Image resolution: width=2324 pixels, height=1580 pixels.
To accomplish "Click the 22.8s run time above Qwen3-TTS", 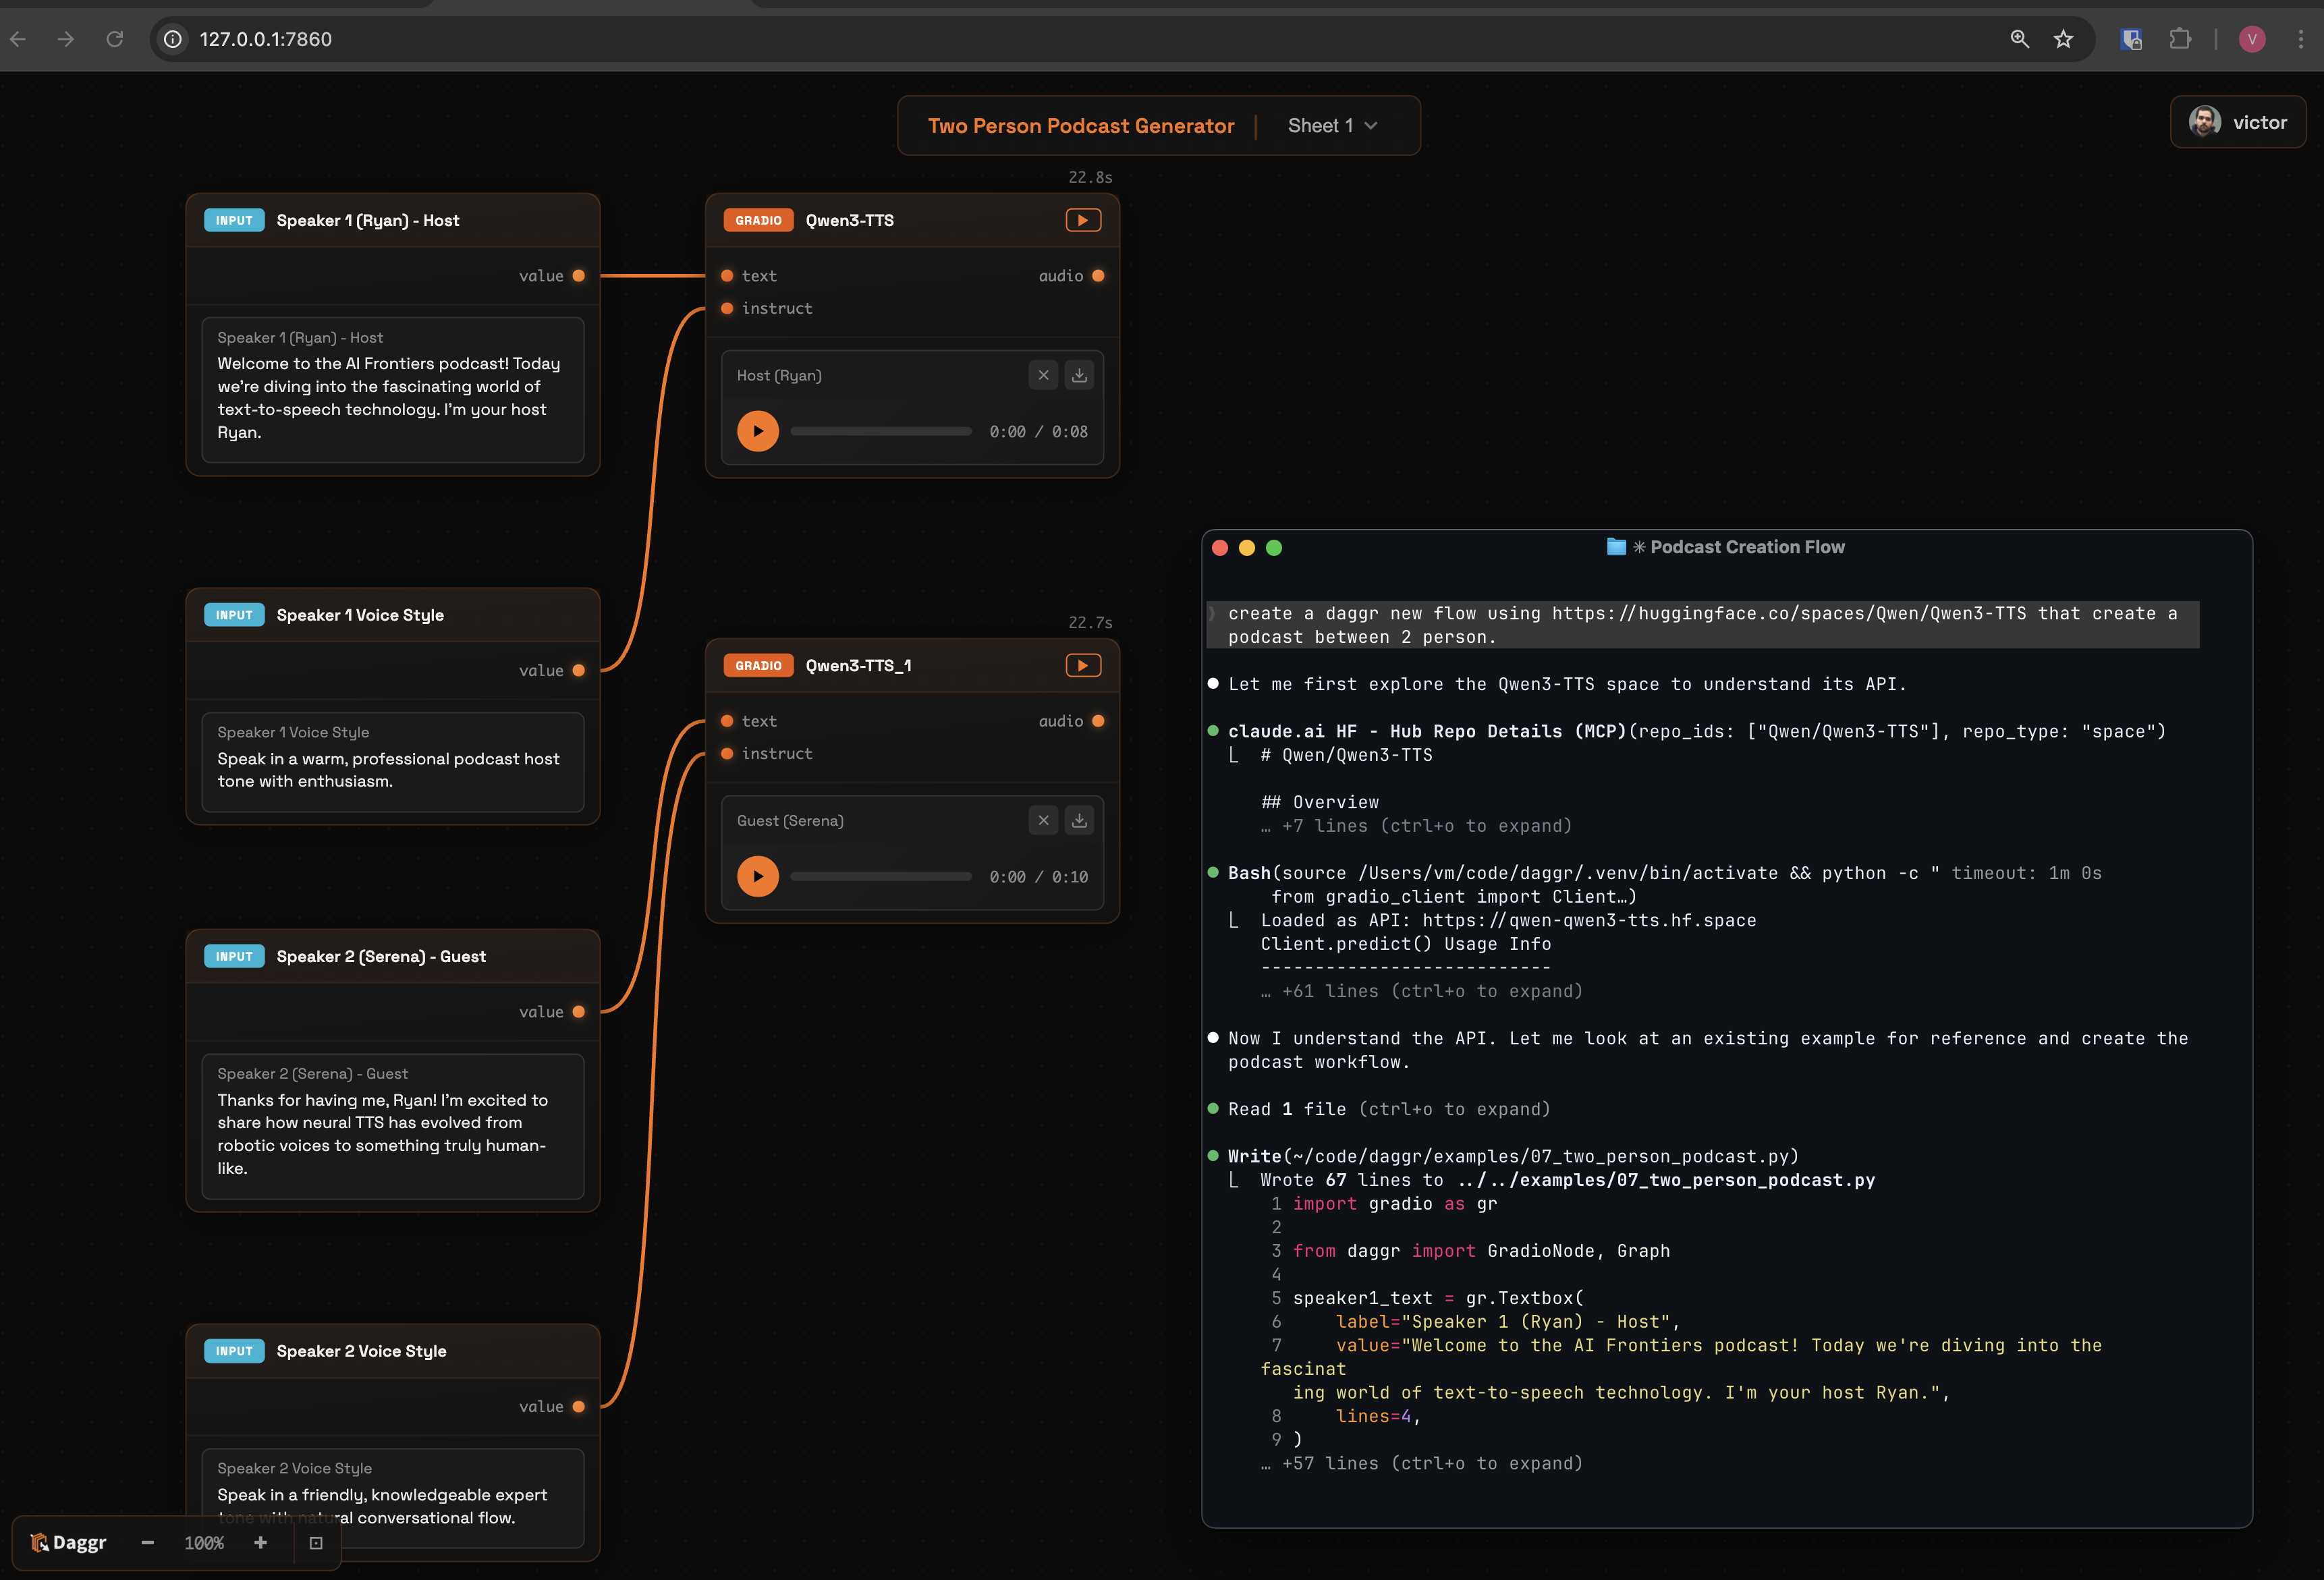I will (x=1090, y=177).
